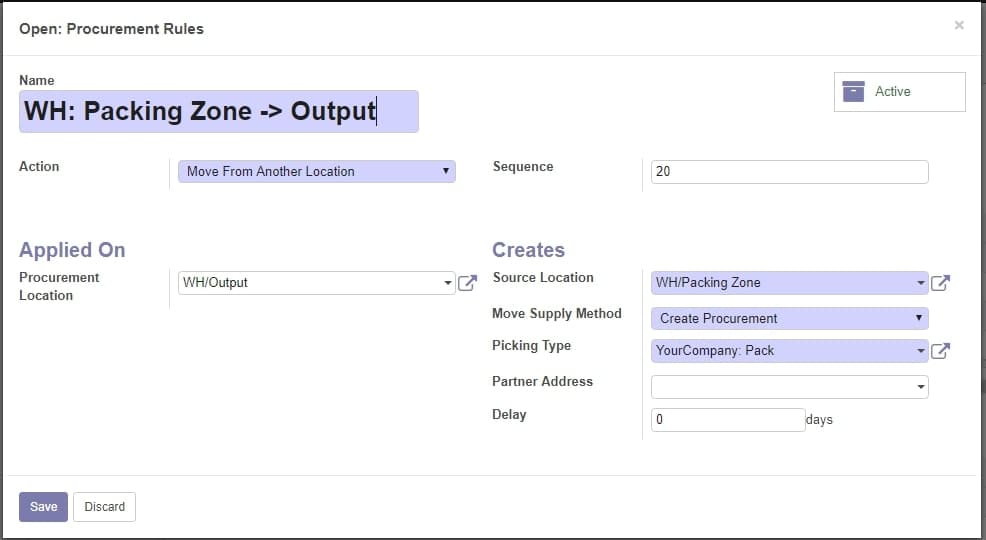This screenshot has width=986, height=540.
Task: Click the Applied On section heading
Action: [72, 250]
